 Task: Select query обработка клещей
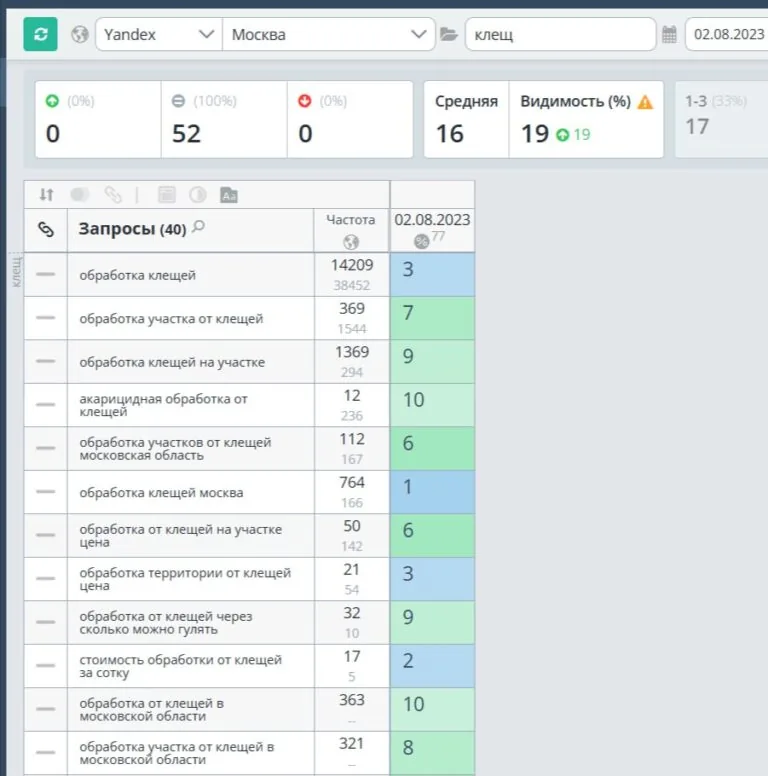click(138, 275)
